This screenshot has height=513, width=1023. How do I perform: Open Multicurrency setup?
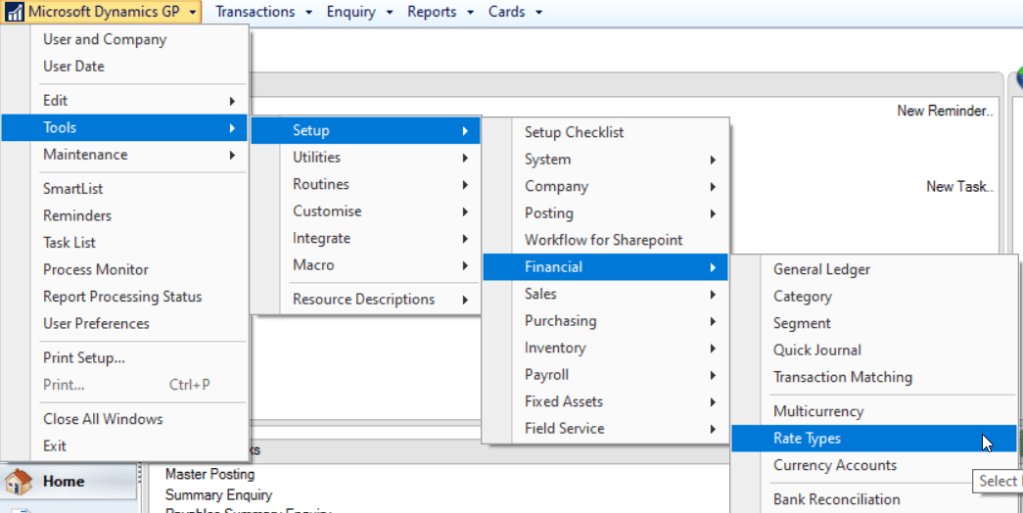817,411
